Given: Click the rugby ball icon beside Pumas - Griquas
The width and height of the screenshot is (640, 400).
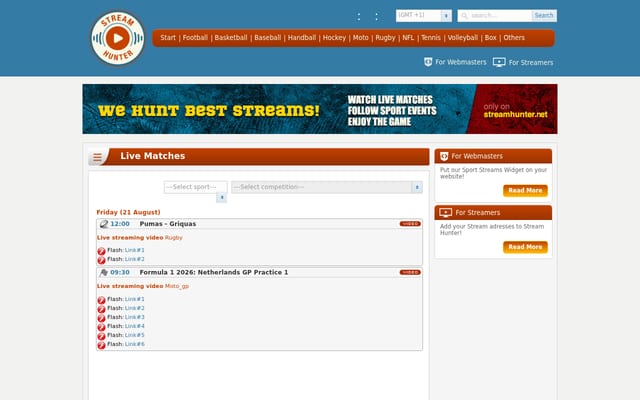Looking at the screenshot, I should click(x=104, y=224).
